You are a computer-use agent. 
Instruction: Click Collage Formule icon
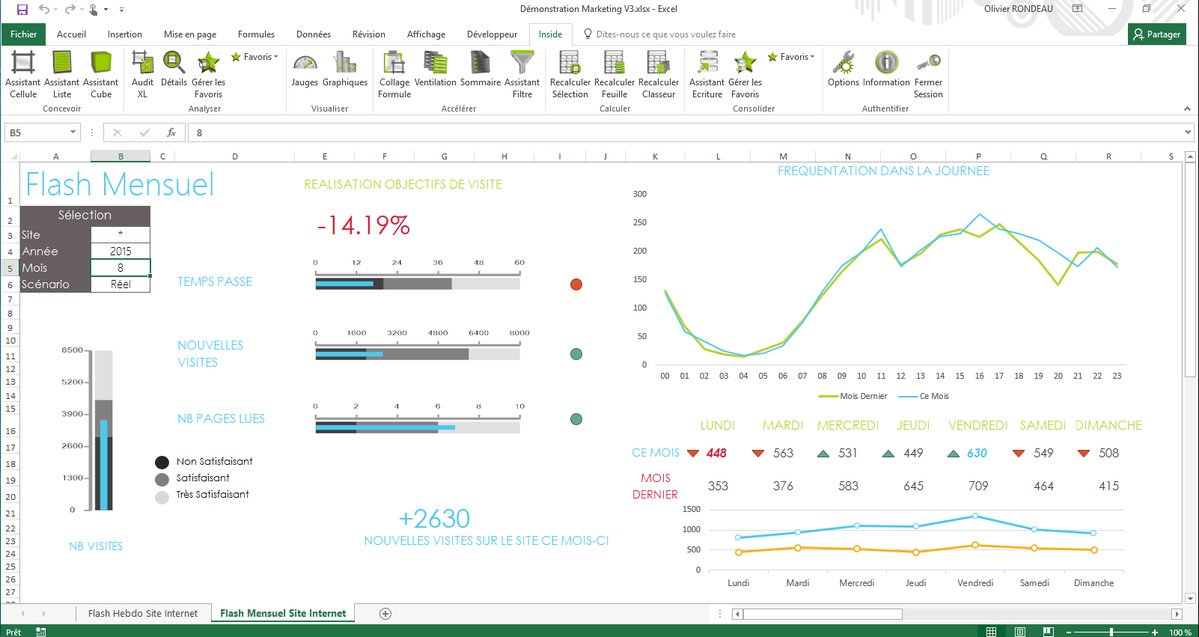tap(394, 74)
